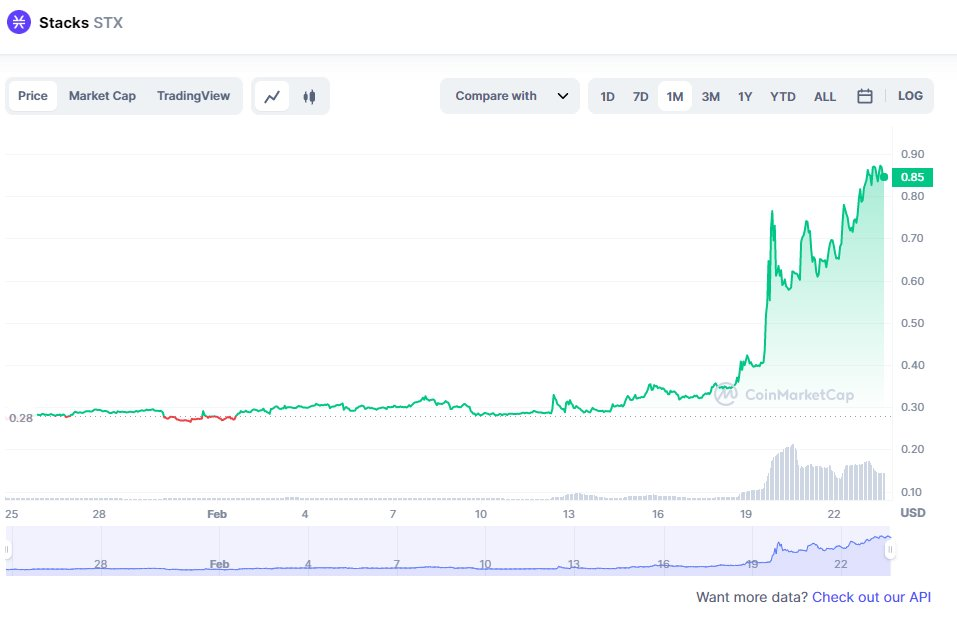Click the USD axis currency label
957x617 pixels.
point(912,513)
